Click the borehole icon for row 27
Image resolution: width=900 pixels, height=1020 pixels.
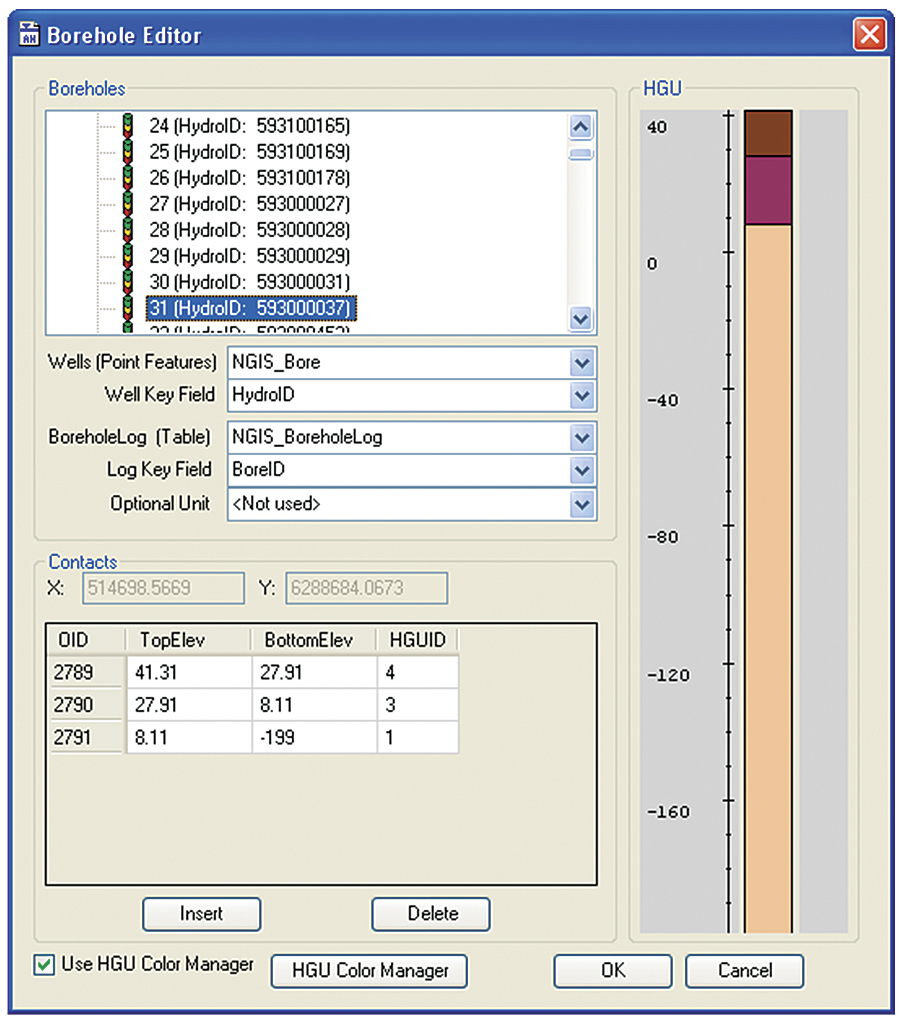tap(127, 203)
